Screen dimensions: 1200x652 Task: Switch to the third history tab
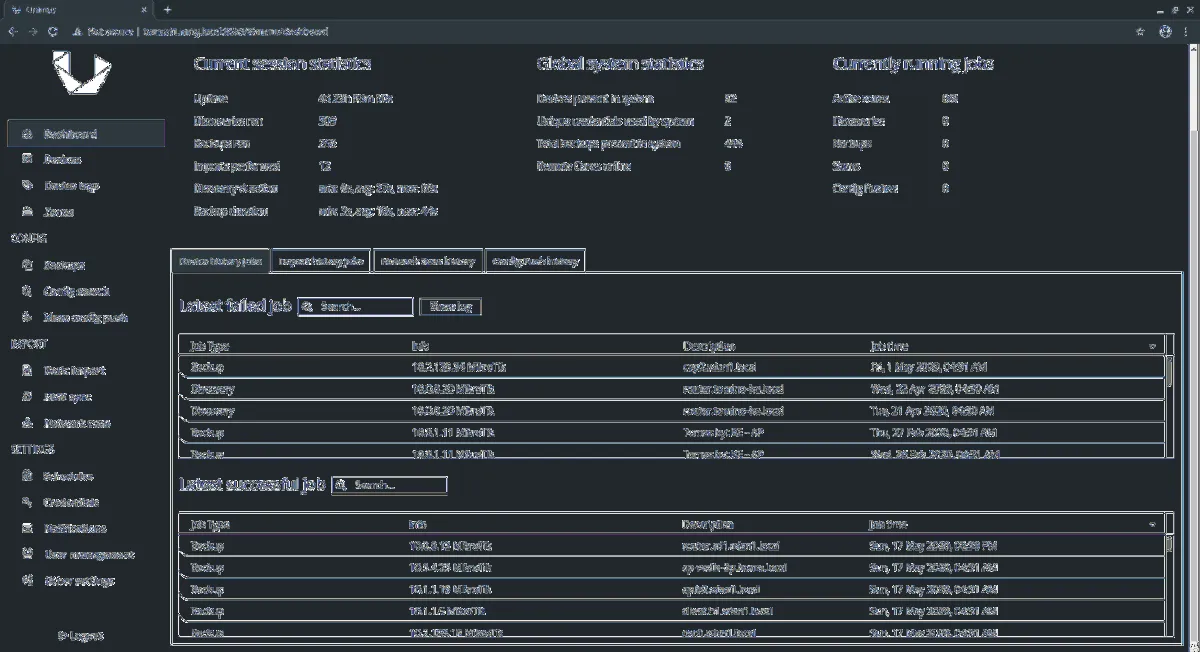pos(428,261)
